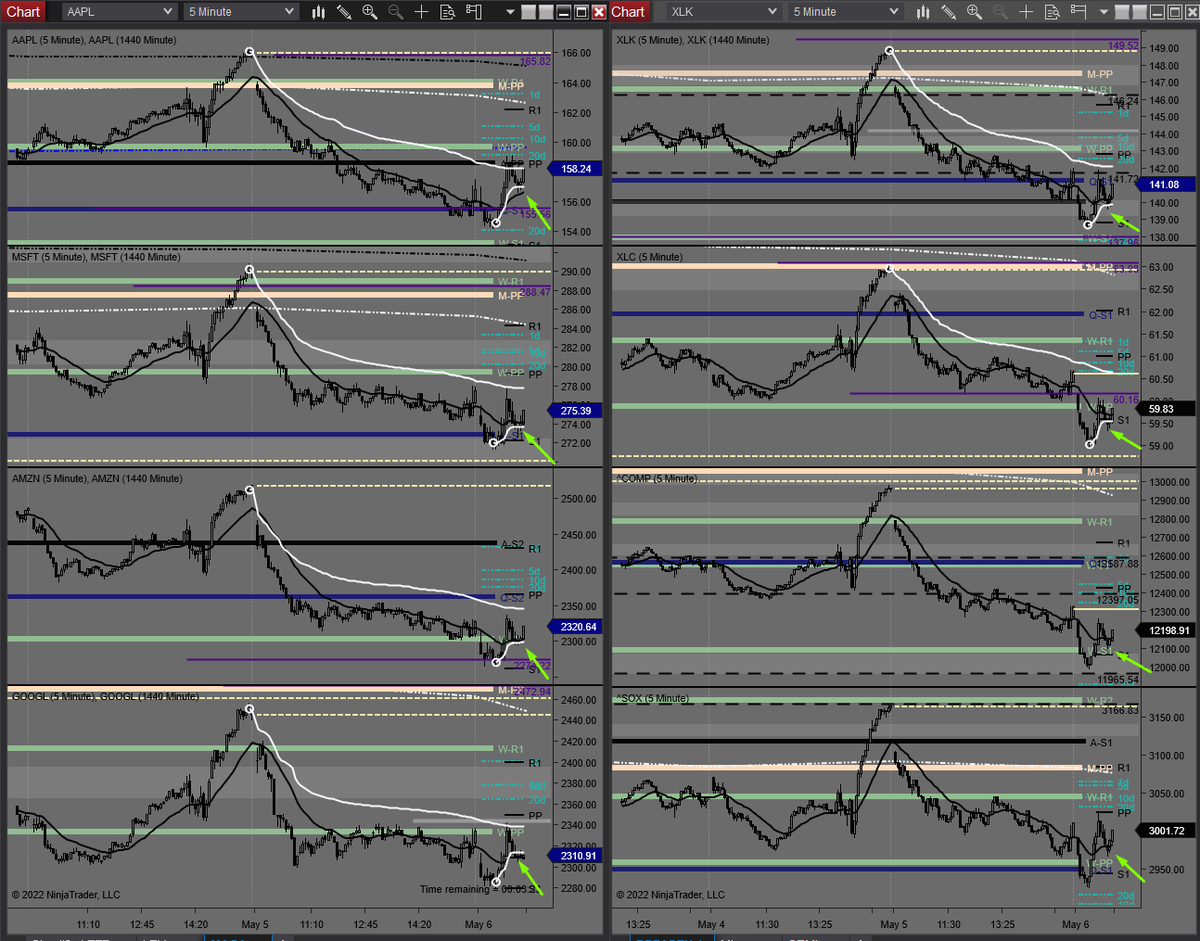
Task: Click the 2472.94 level label in GOOGL panel
Action: (x=530, y=691)
